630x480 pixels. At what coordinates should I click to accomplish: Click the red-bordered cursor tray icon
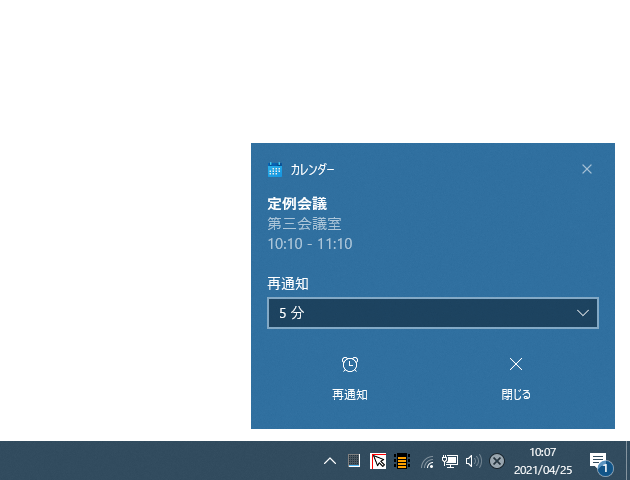point(378,461)
